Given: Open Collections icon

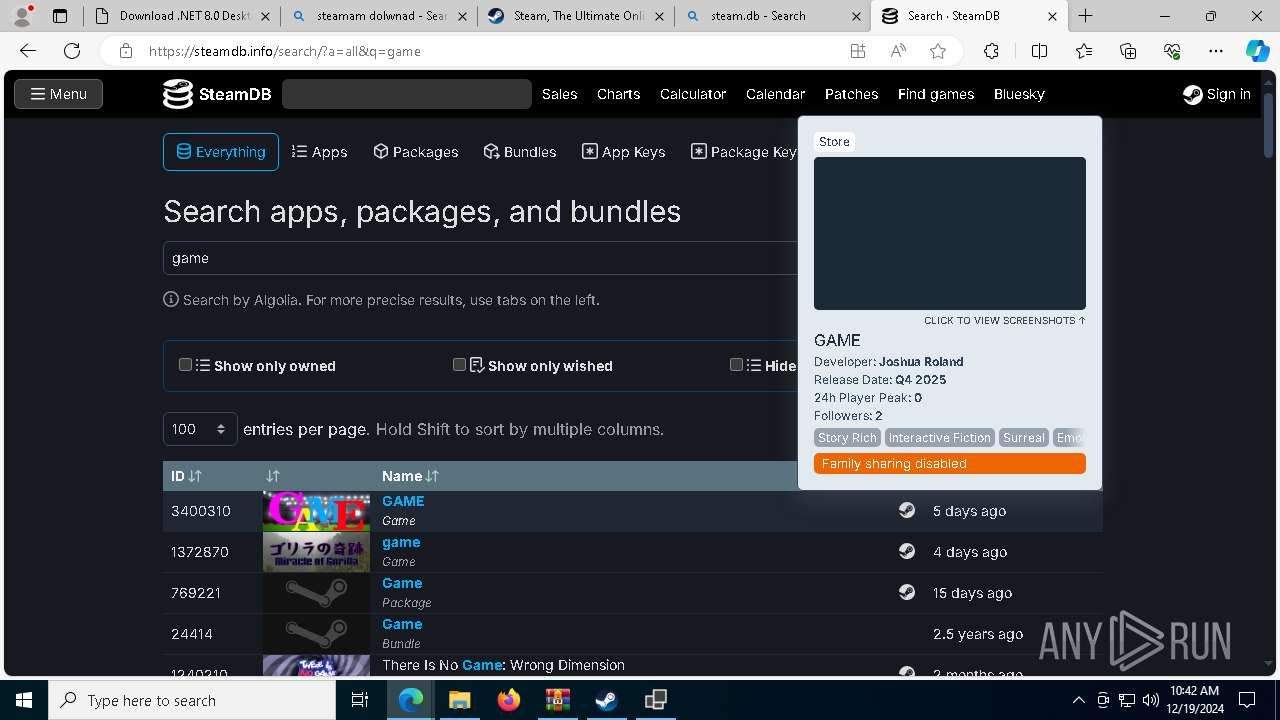Looking at the screenshot, I should coord(1128,51).
